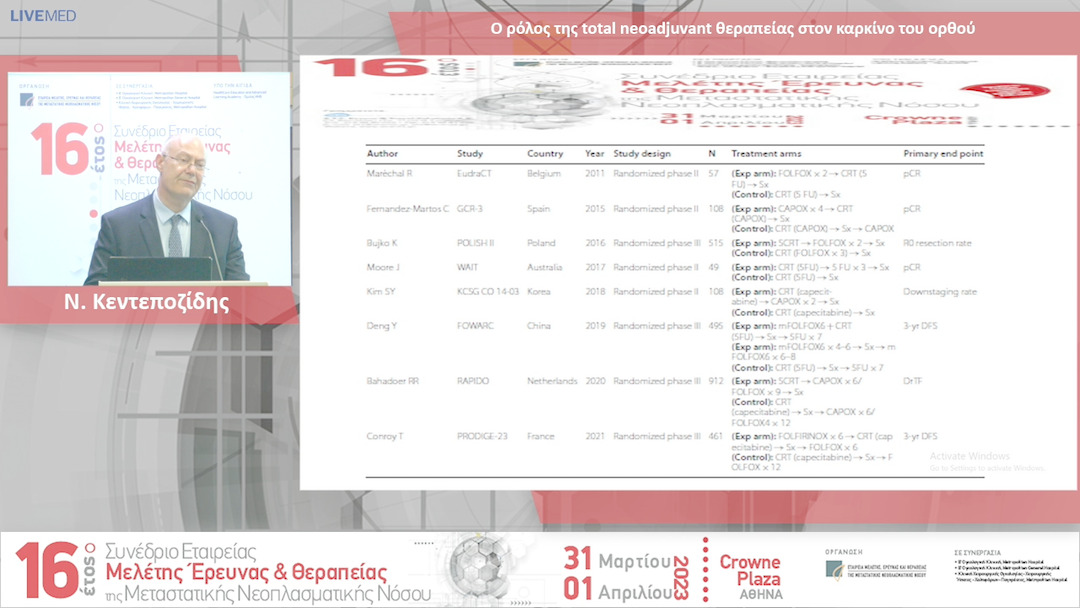Select the speaker video thumbnail

click(x=149, y=179)
